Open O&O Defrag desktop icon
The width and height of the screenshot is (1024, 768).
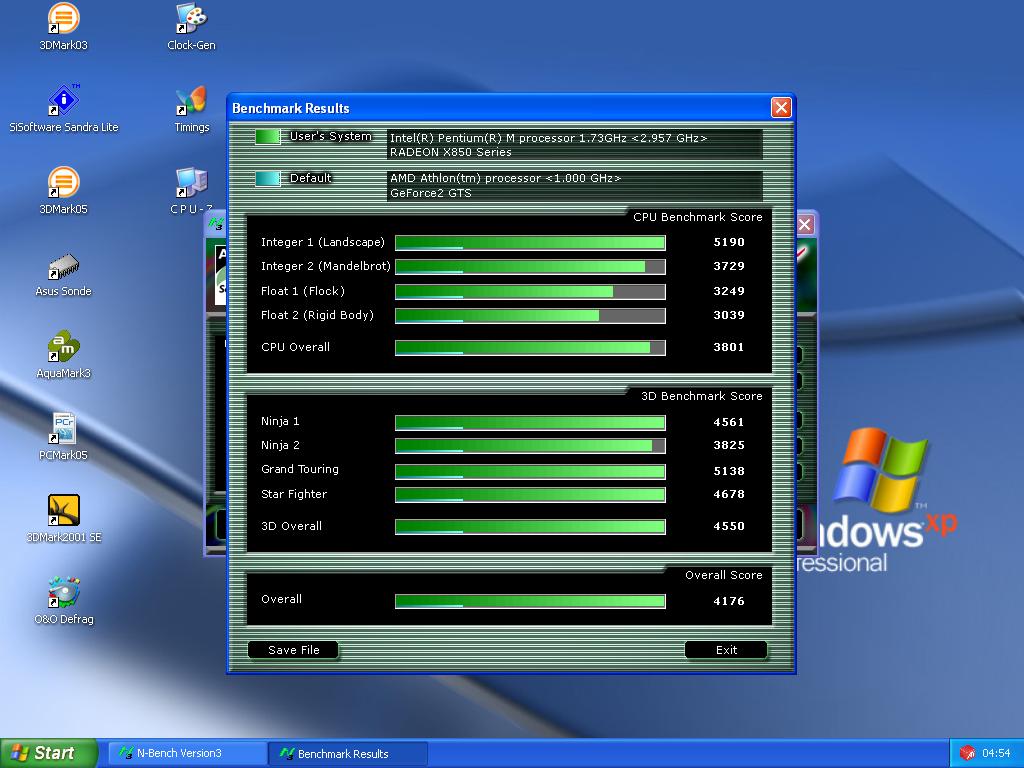tap(64, 594)
